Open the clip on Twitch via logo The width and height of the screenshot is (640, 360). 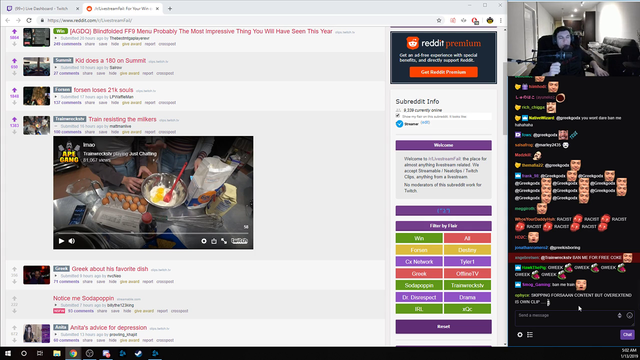239,241
